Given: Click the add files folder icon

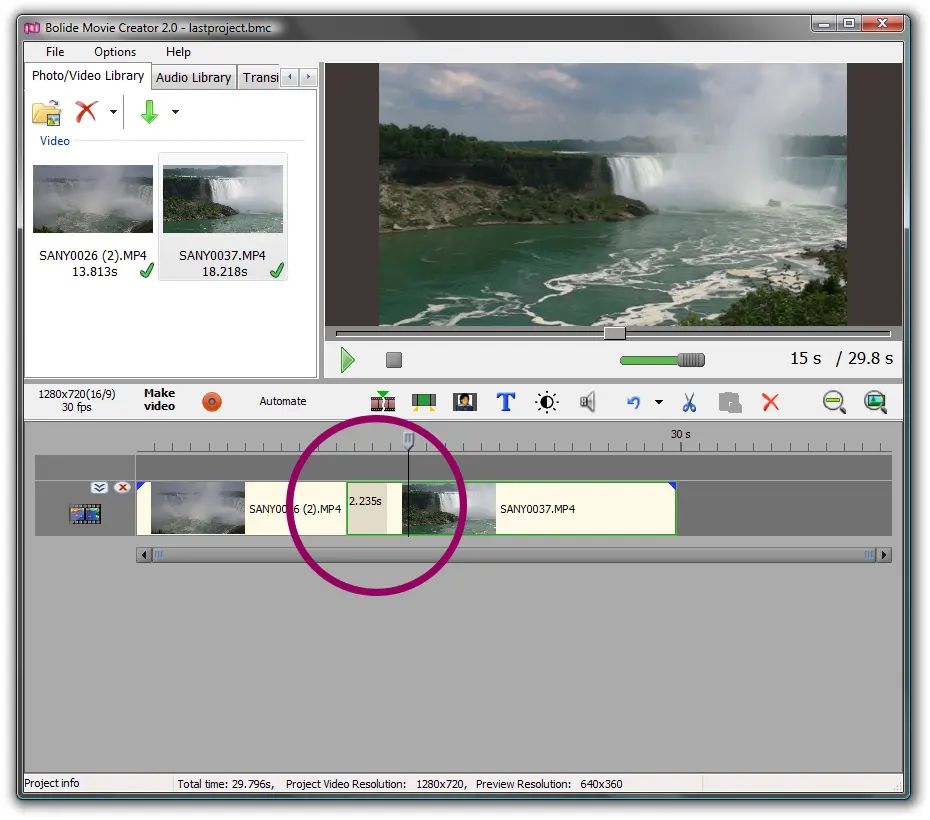Looking at the screenshot, I should 46,112.
